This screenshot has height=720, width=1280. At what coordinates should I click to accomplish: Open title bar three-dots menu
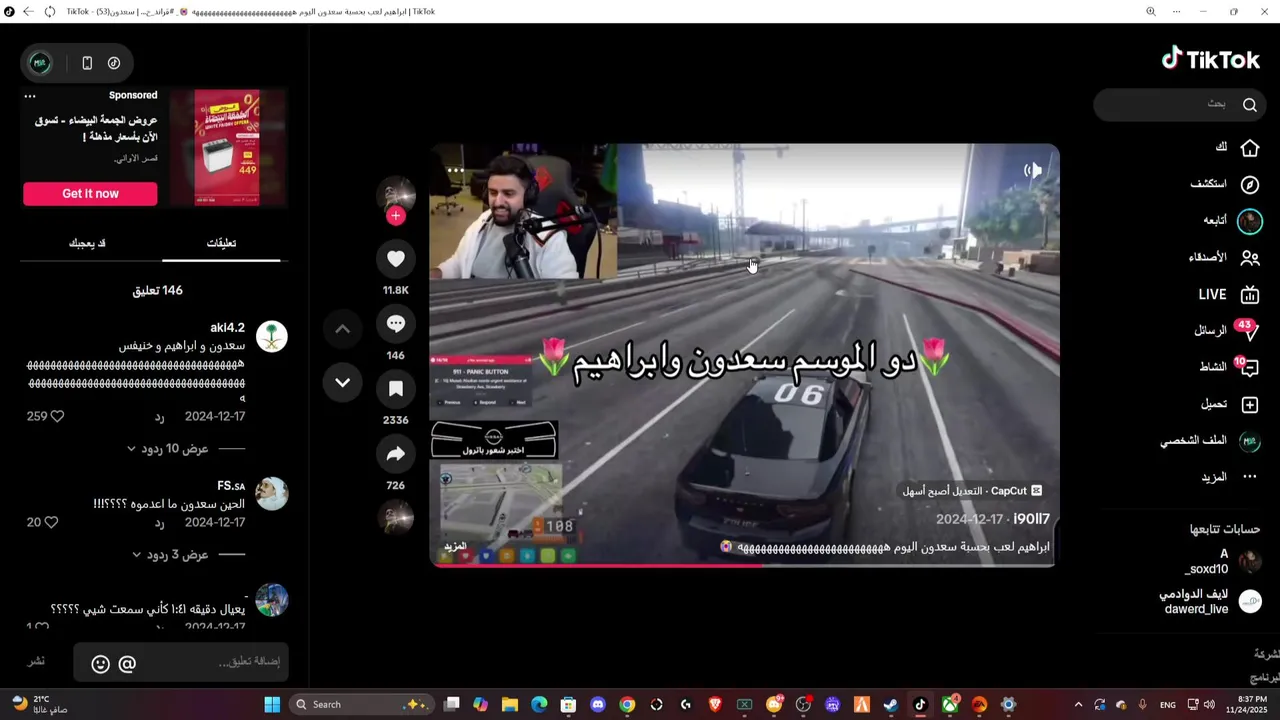[x=1176, y=12]
